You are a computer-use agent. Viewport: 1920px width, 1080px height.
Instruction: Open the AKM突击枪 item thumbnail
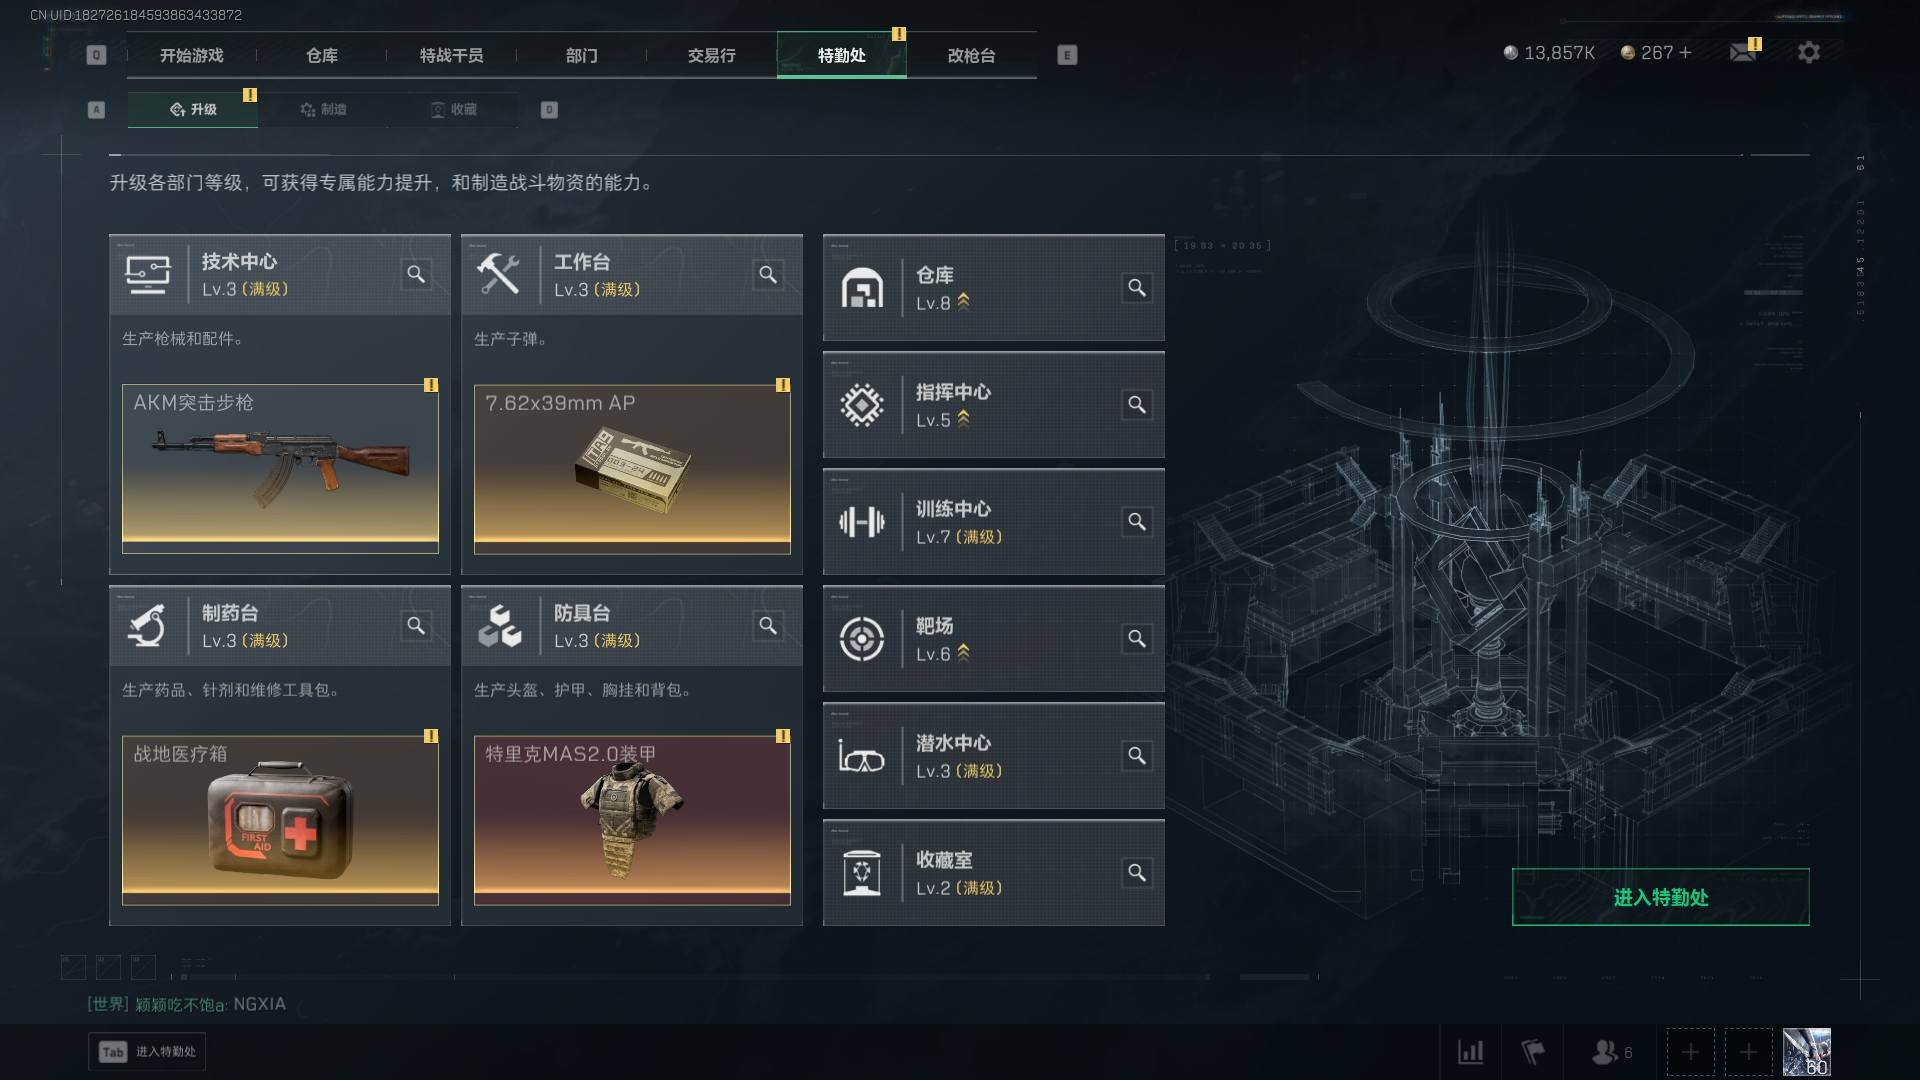pyautogui.click(x=280, y=469)
